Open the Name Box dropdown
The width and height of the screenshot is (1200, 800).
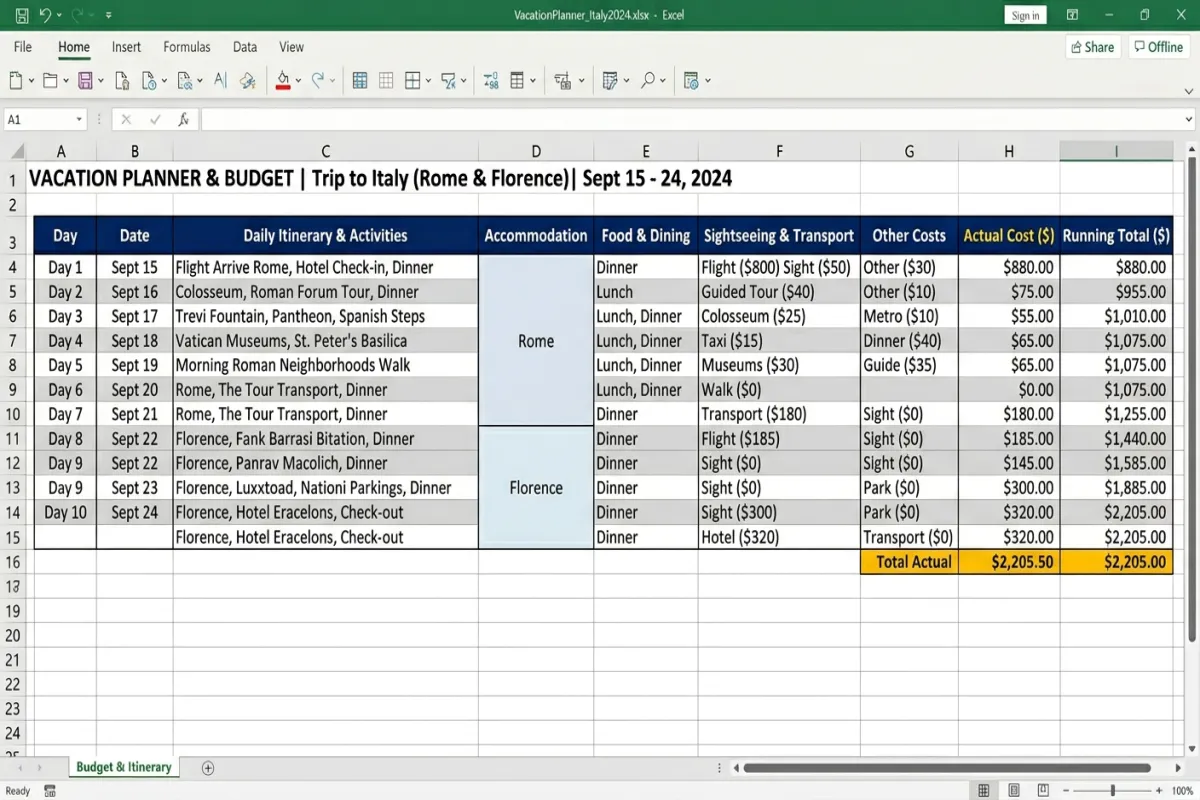tap(80, 118)
